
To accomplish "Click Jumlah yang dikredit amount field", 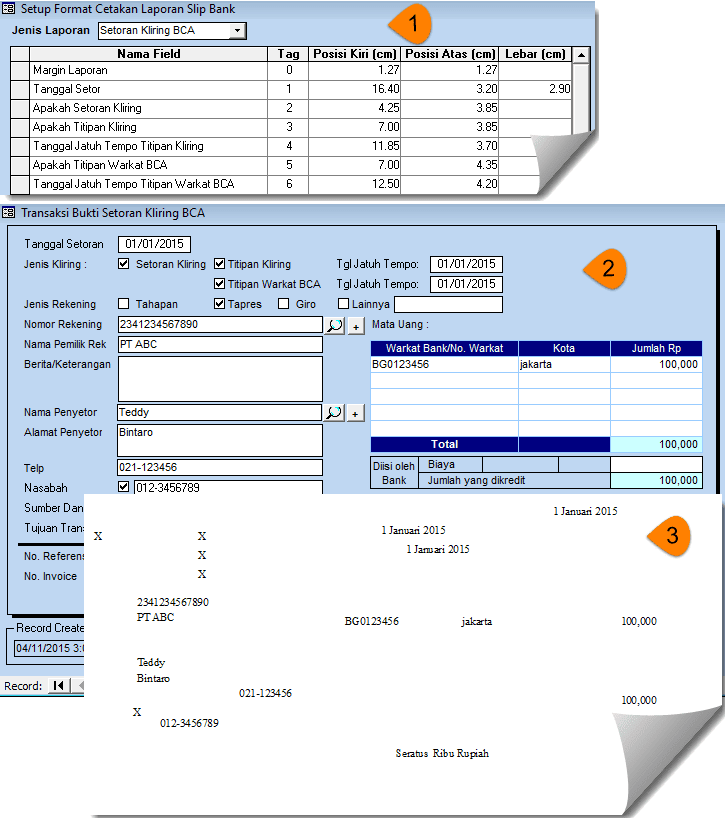I will click(656, 480).
